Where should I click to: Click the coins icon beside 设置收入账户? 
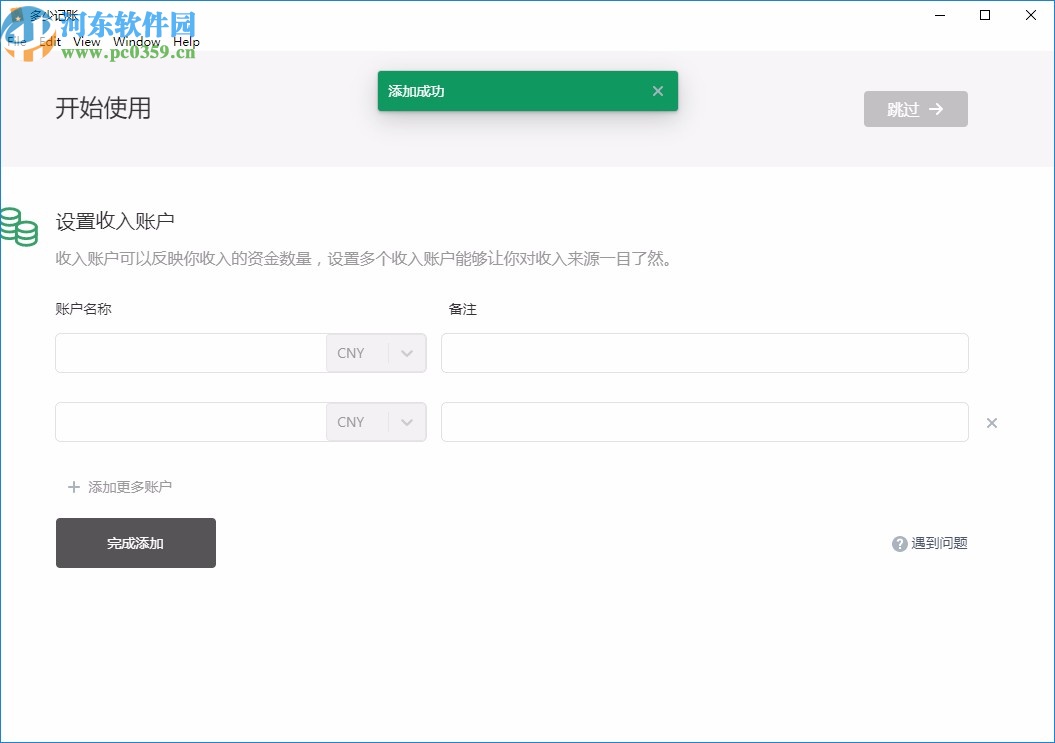[21, 226]
